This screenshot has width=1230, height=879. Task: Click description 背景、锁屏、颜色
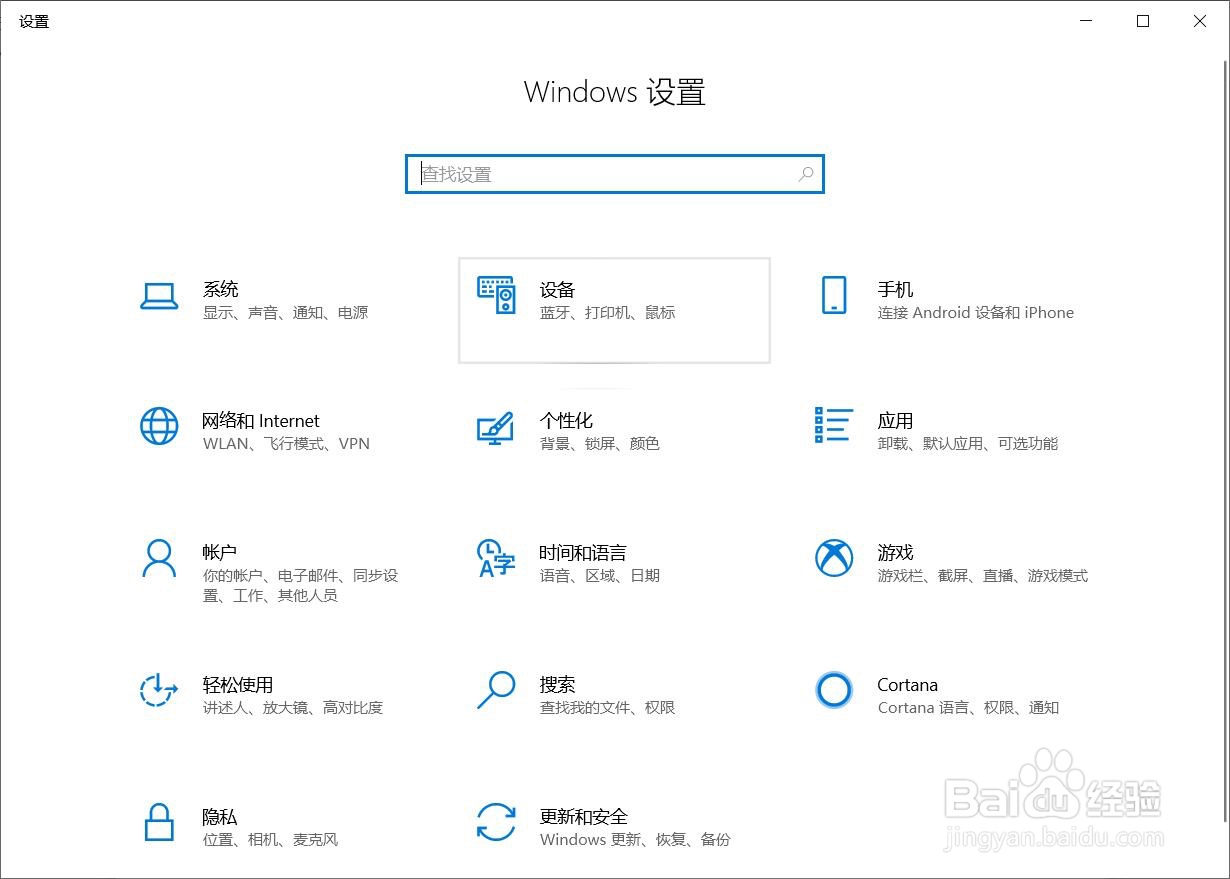[x=600, y=444]
